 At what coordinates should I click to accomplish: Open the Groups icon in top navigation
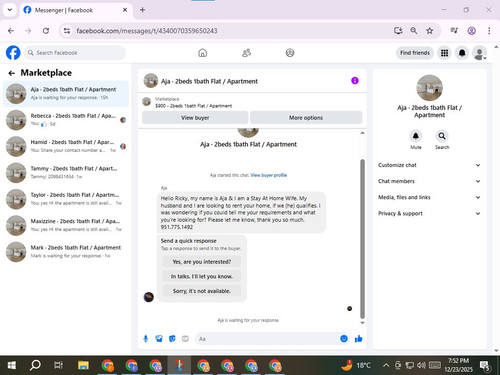tap(290, 53)
